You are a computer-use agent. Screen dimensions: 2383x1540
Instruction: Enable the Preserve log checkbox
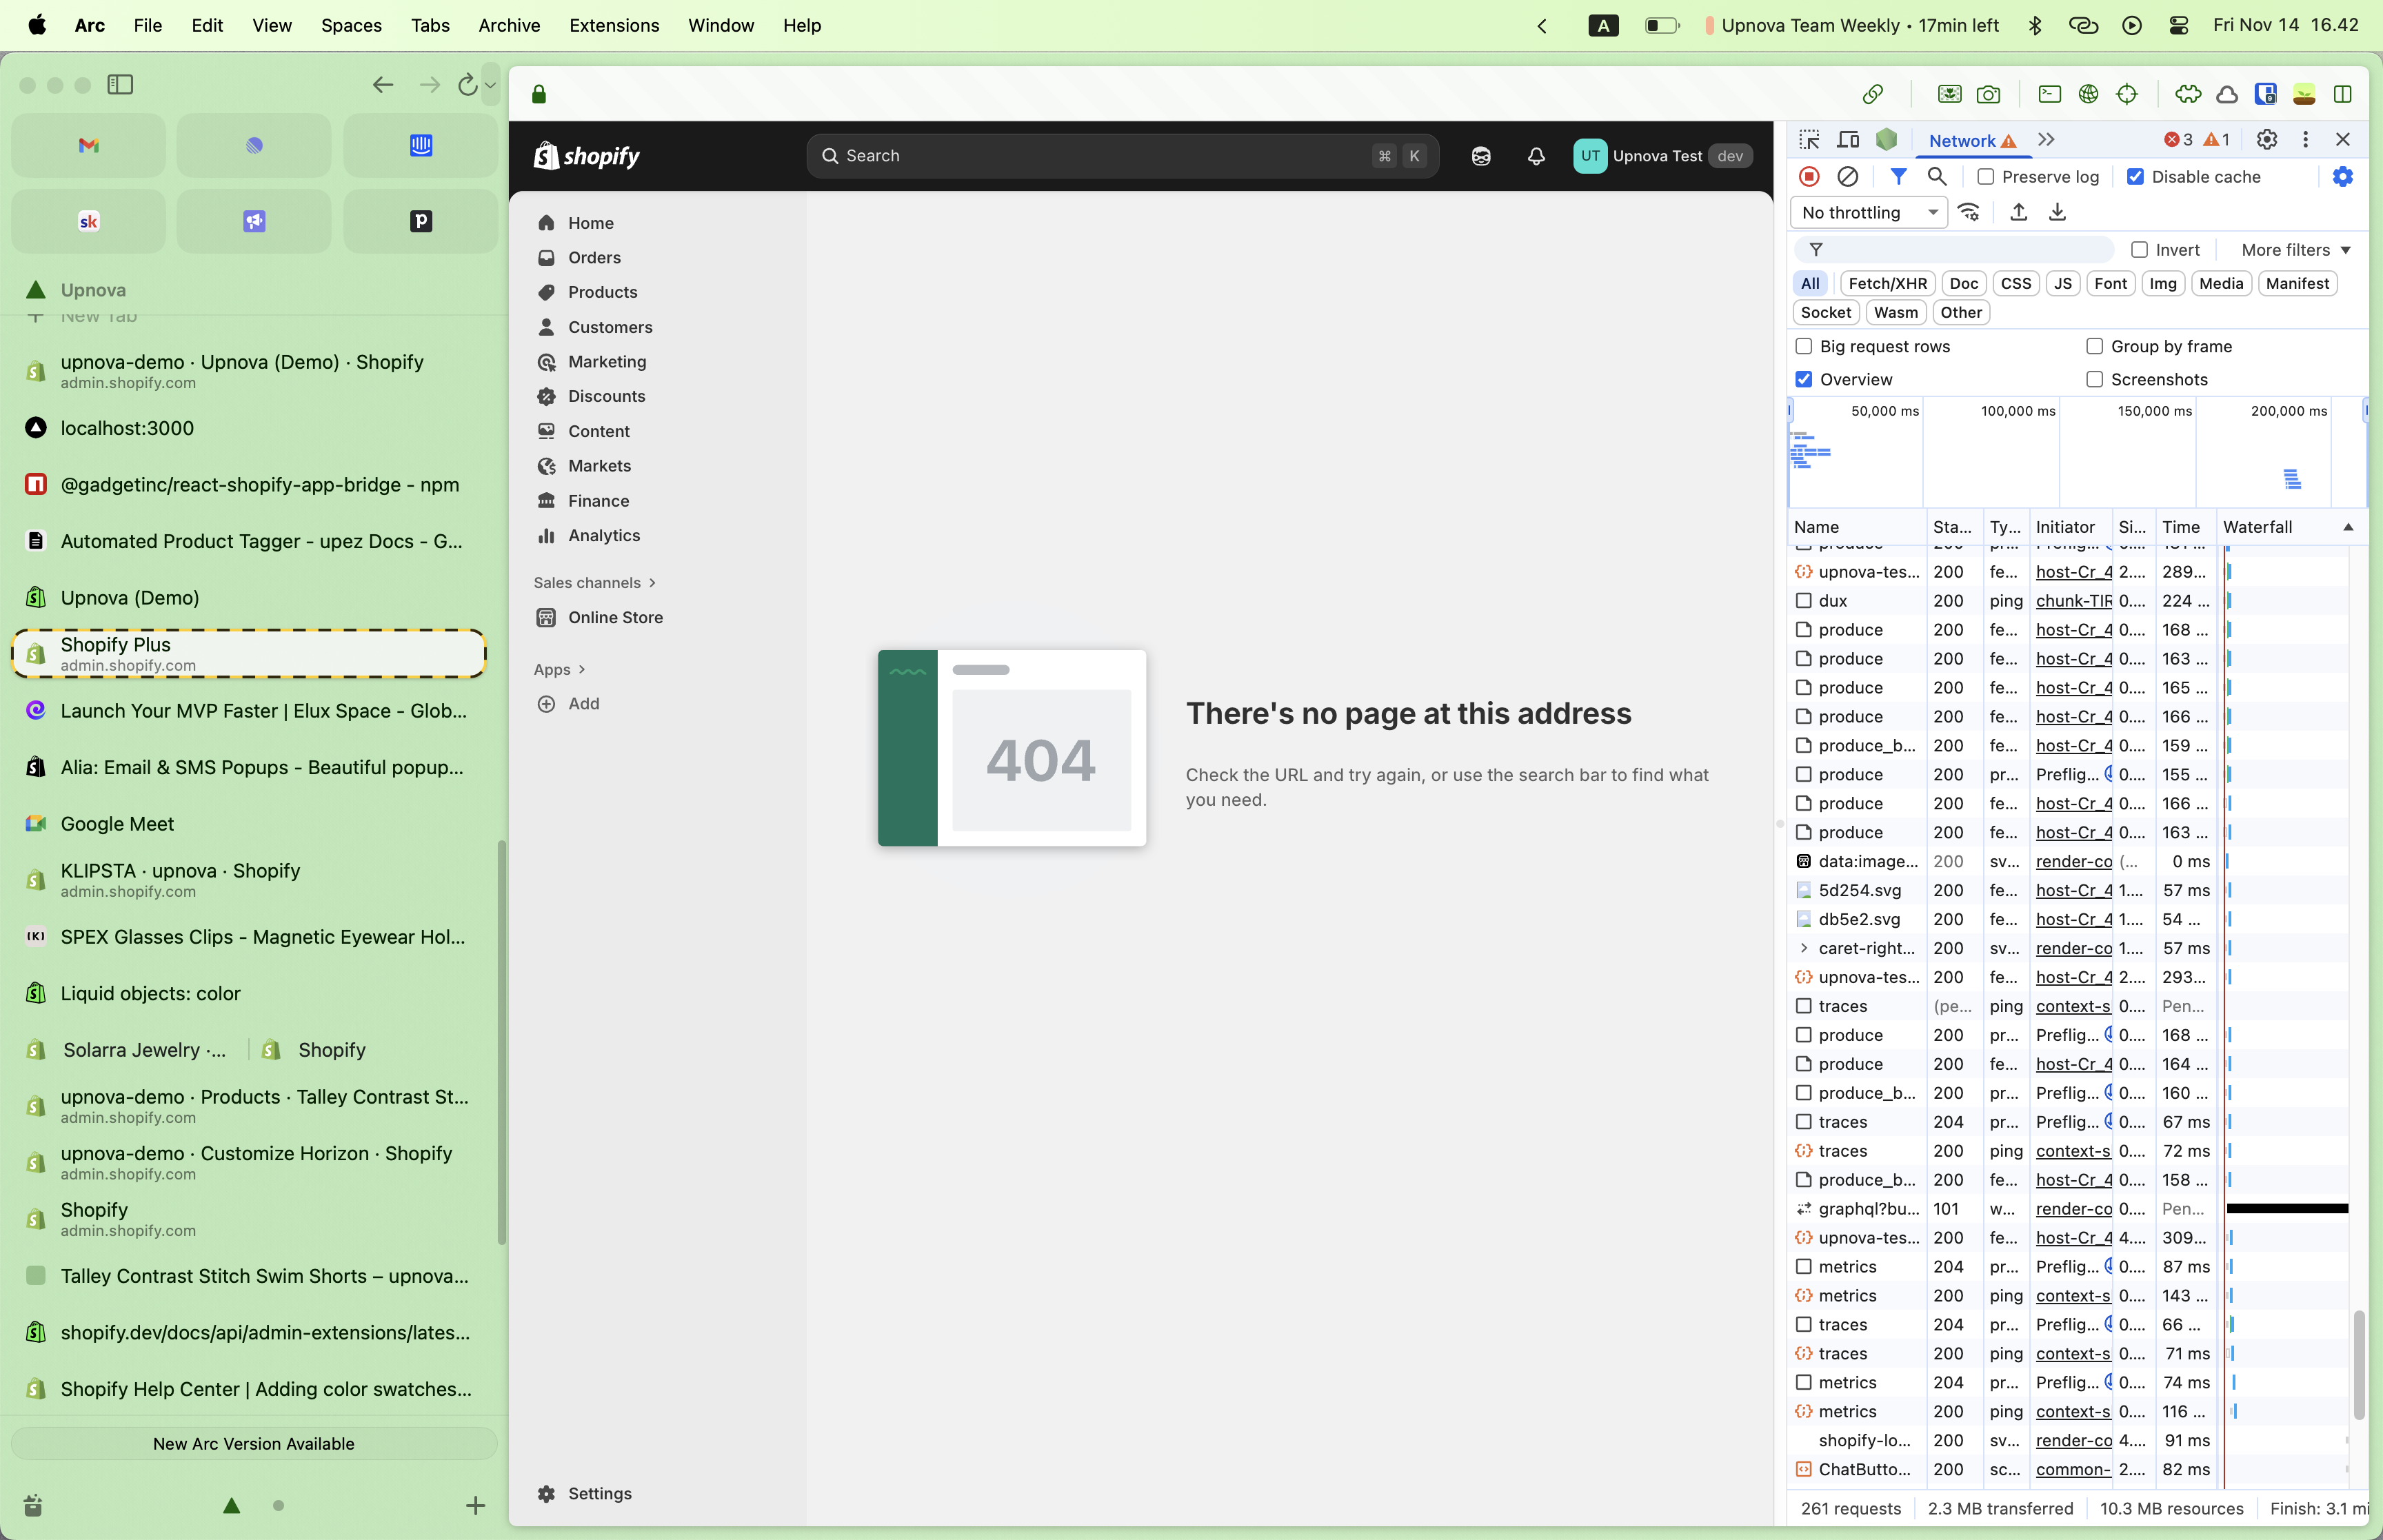coord(1986,177)
